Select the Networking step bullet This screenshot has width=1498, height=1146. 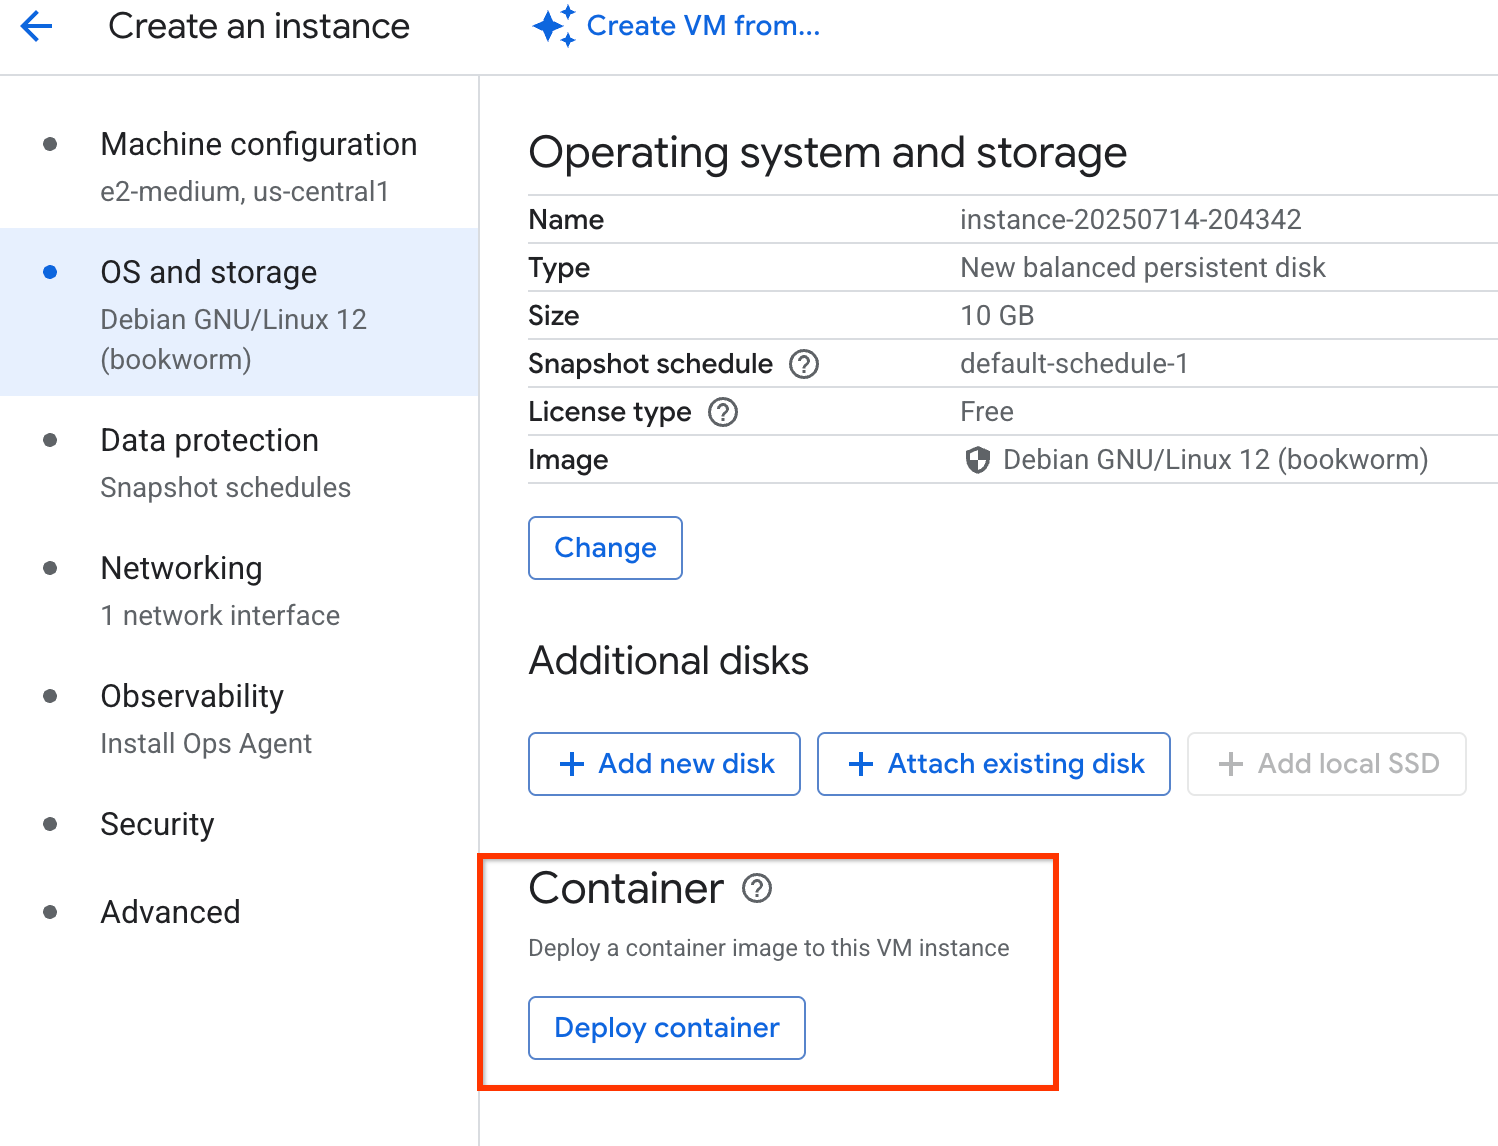50,568
